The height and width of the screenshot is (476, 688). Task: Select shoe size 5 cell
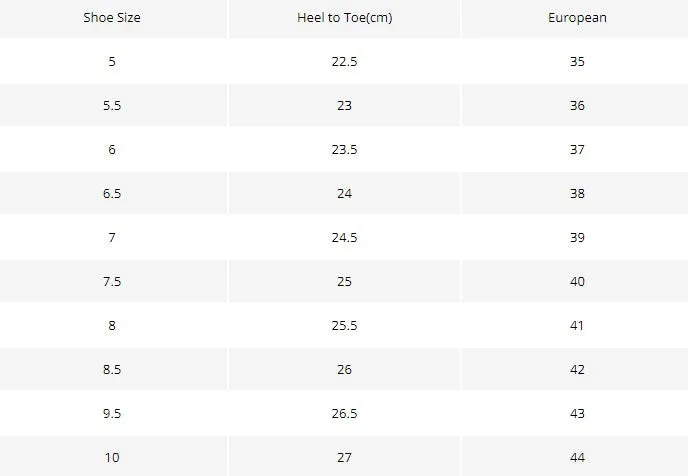pyautogui.click(x=112, y=61)
